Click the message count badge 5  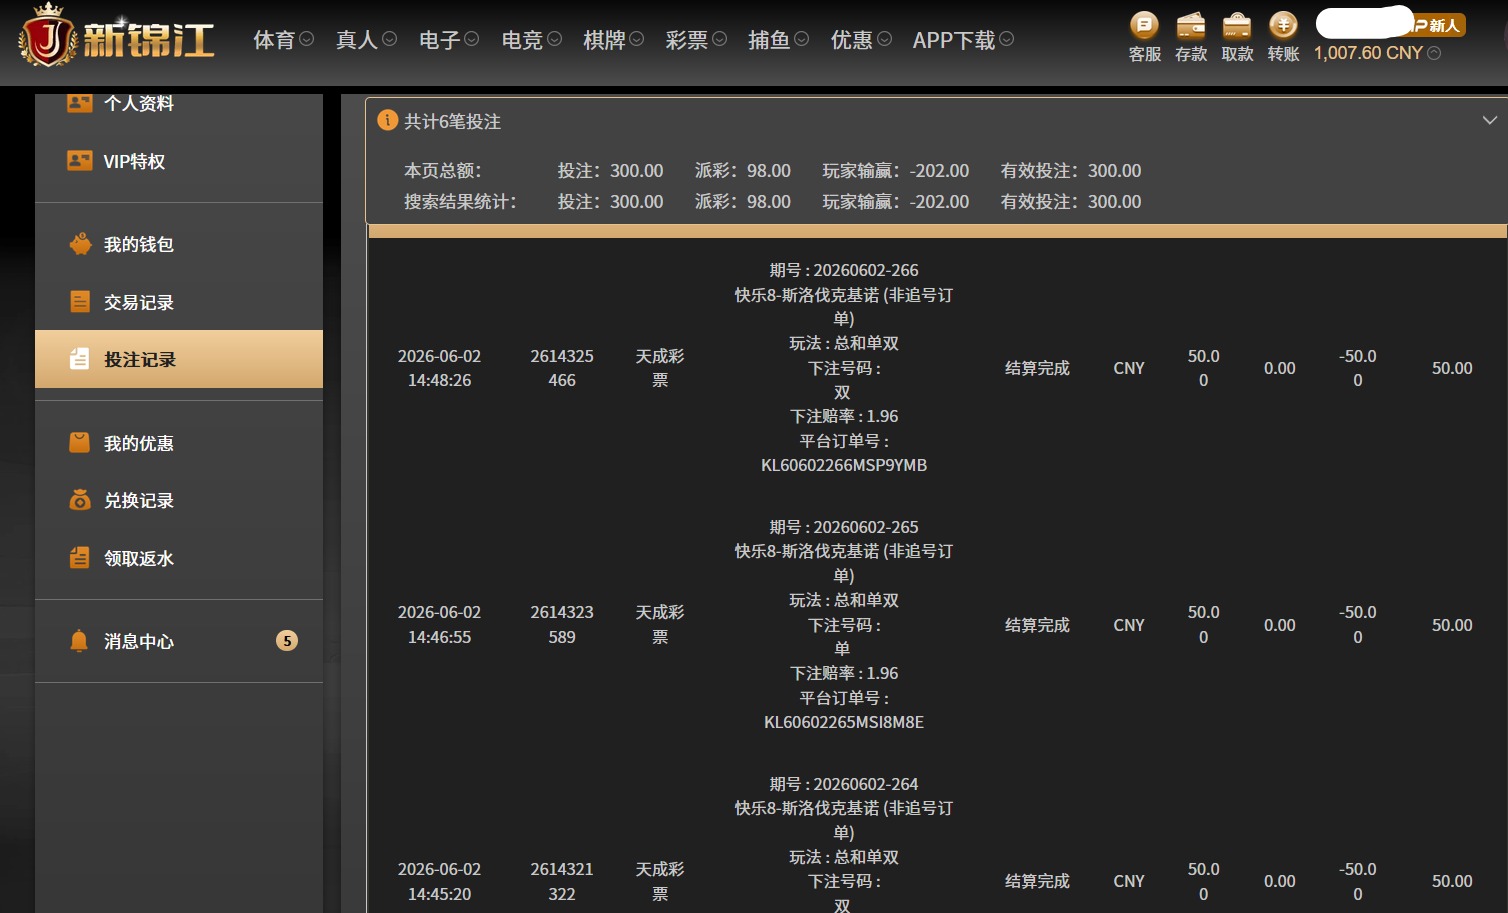pyautogui.click(x=287, y=641)
